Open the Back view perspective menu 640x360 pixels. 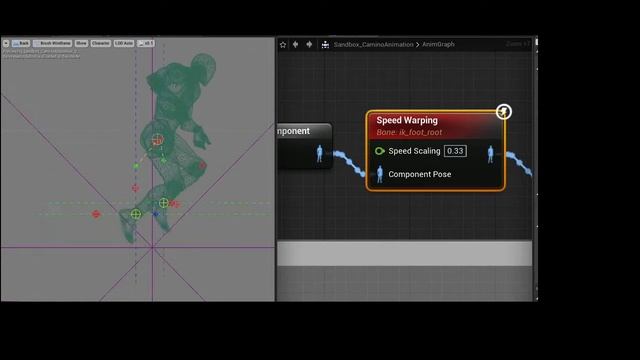21,43
